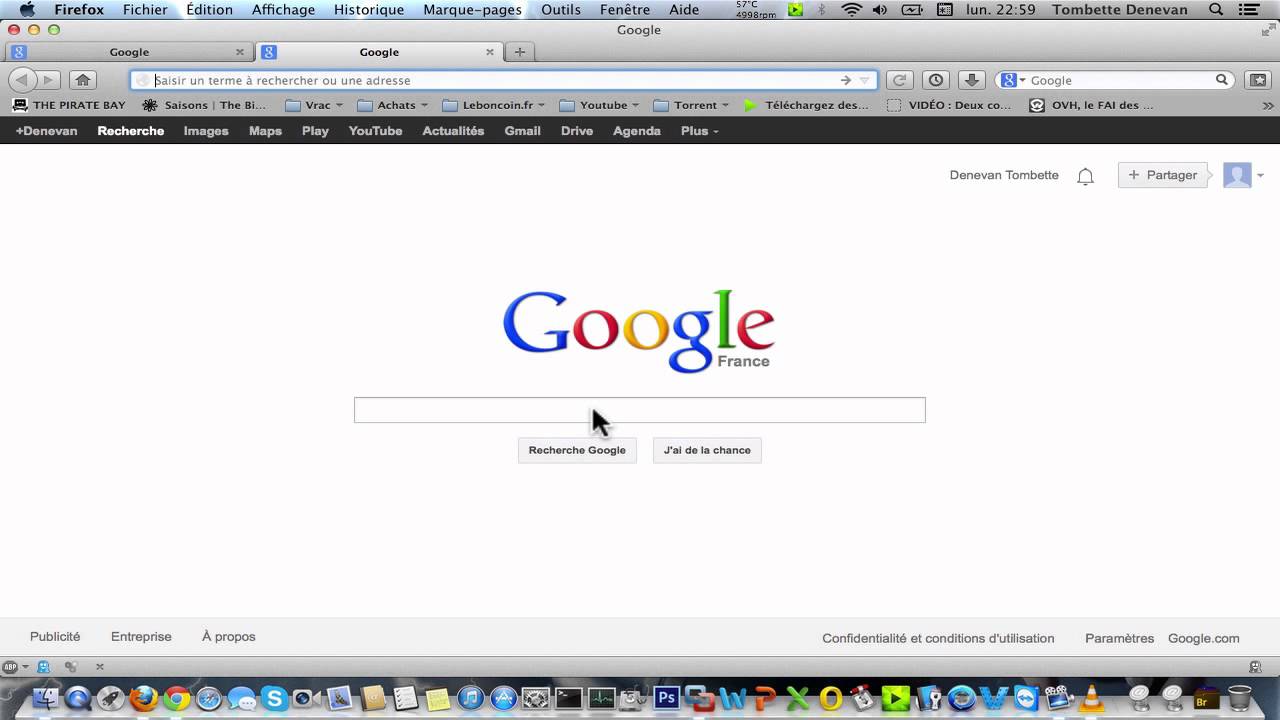Open the Confidentialité et conditions link
The width and height of the screenshot is (1280, 720).
[938, 638]
